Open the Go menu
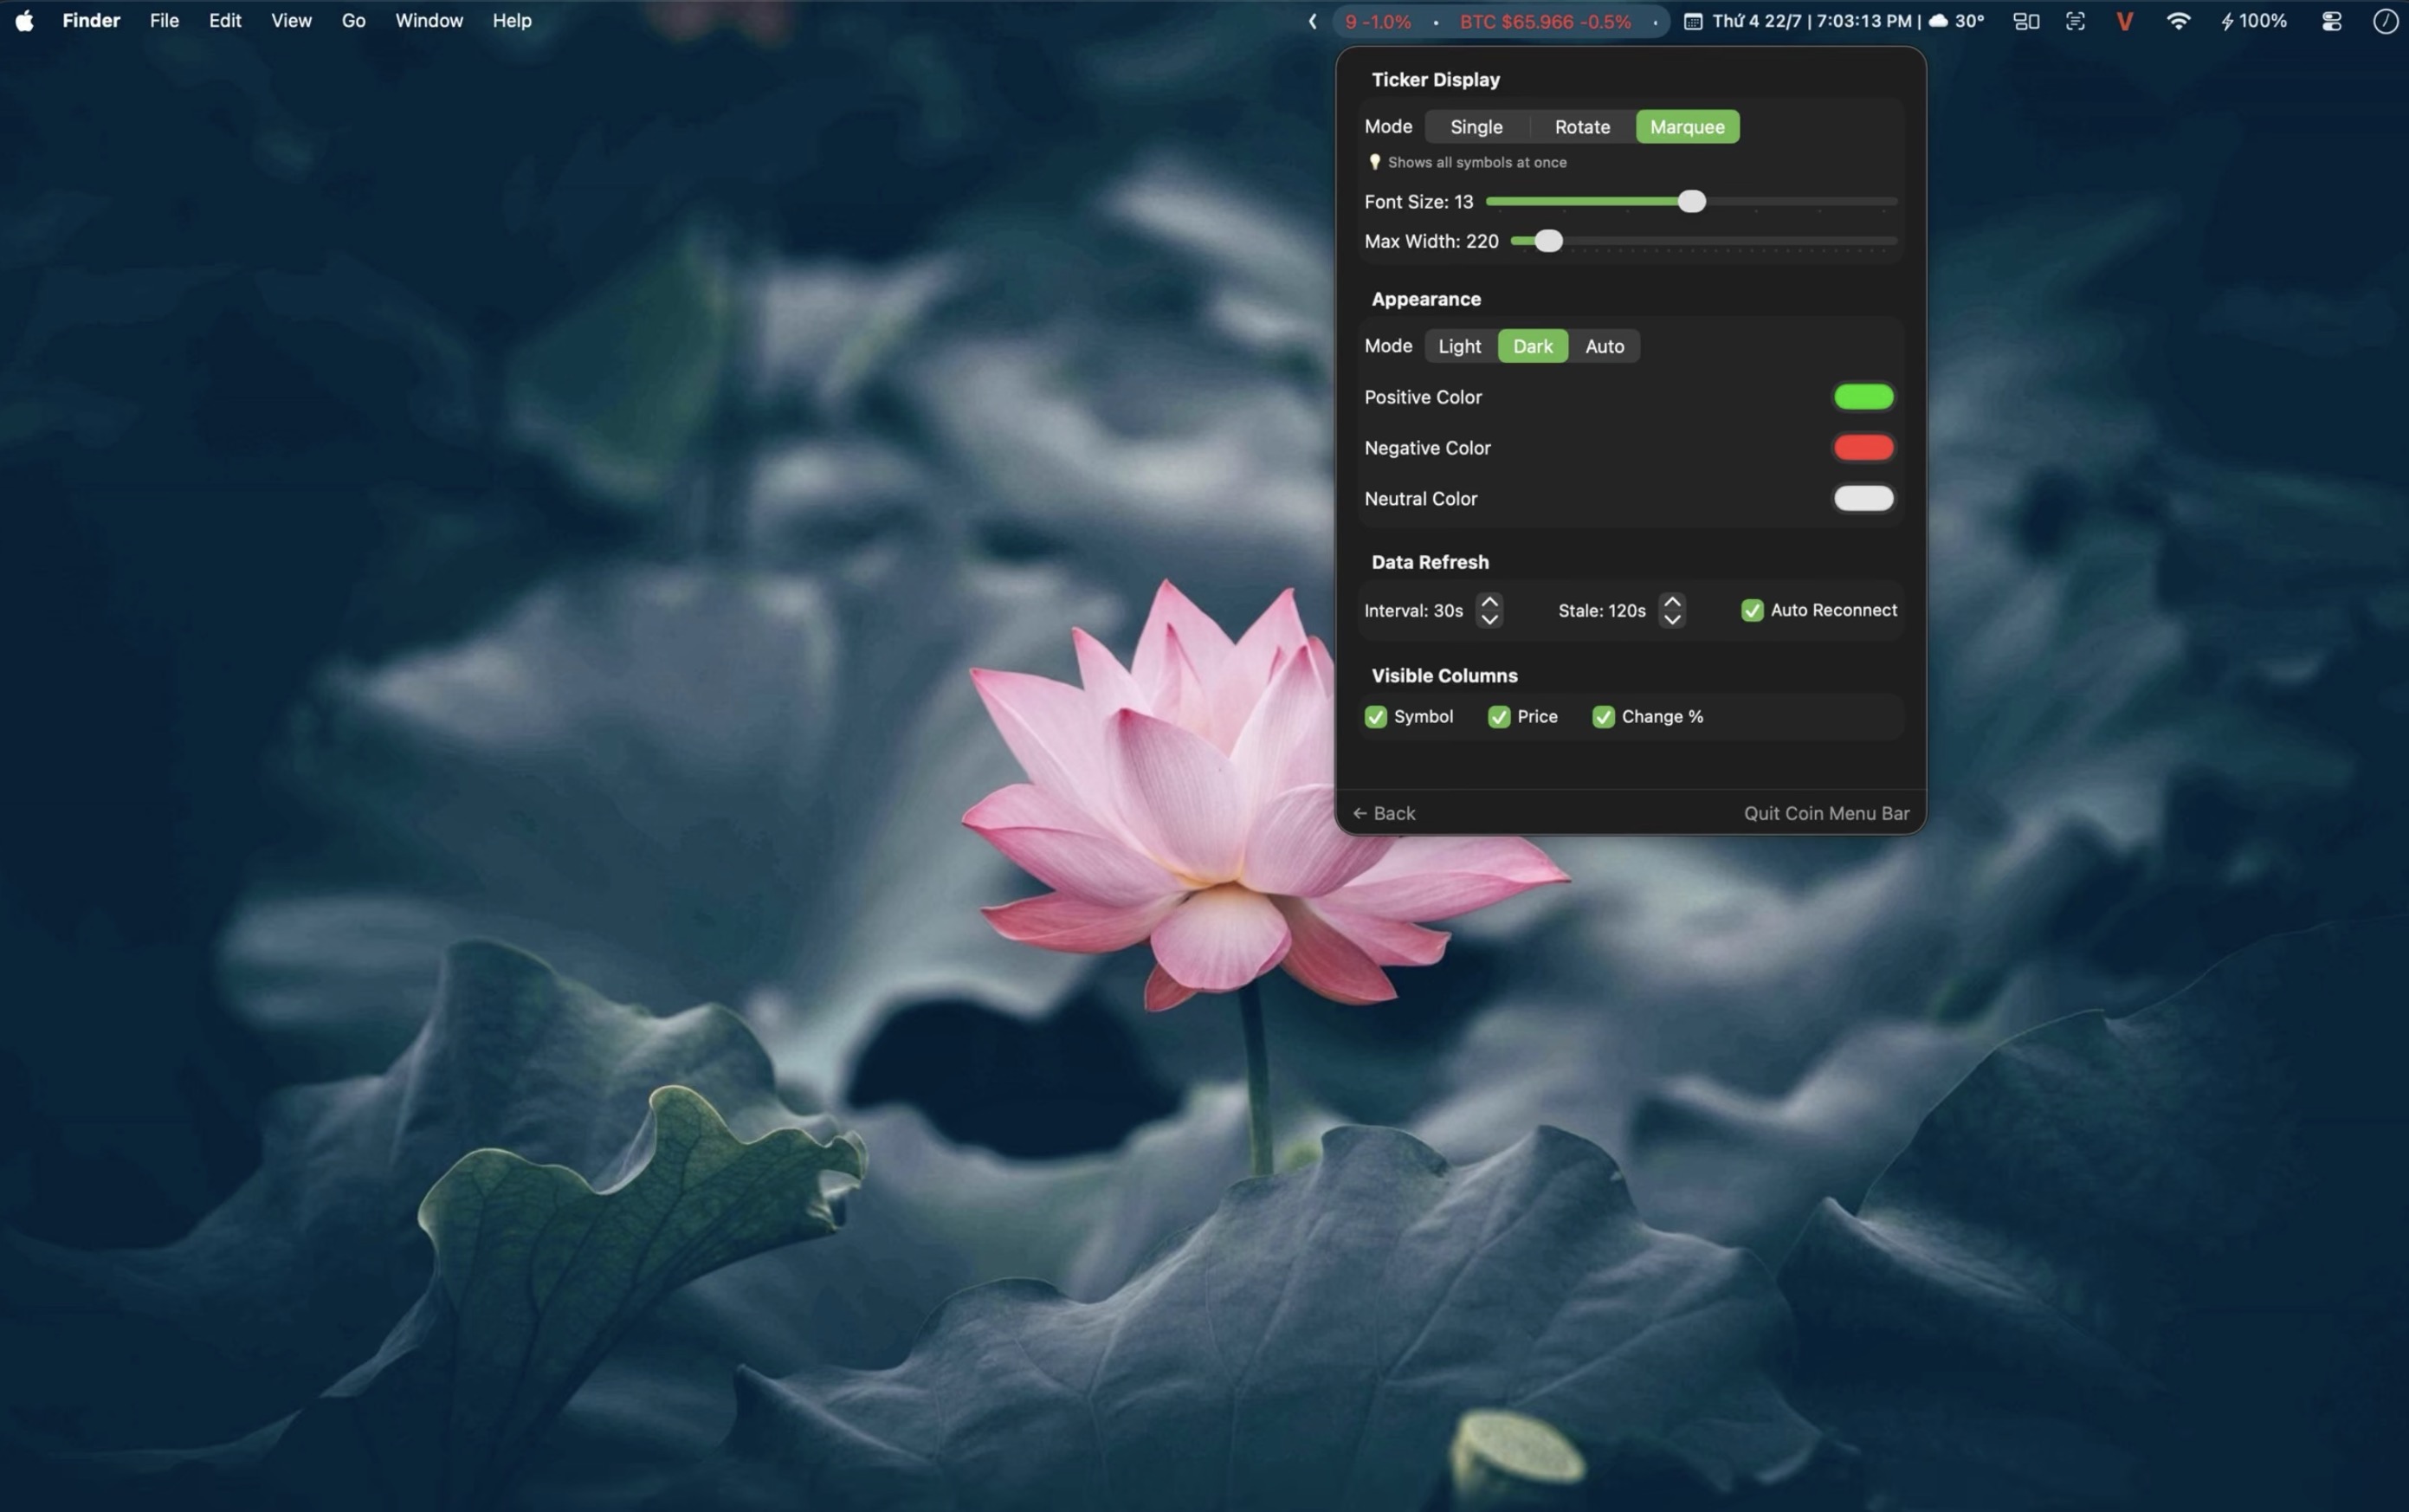2409x1512 pixels. coord(353,20)
